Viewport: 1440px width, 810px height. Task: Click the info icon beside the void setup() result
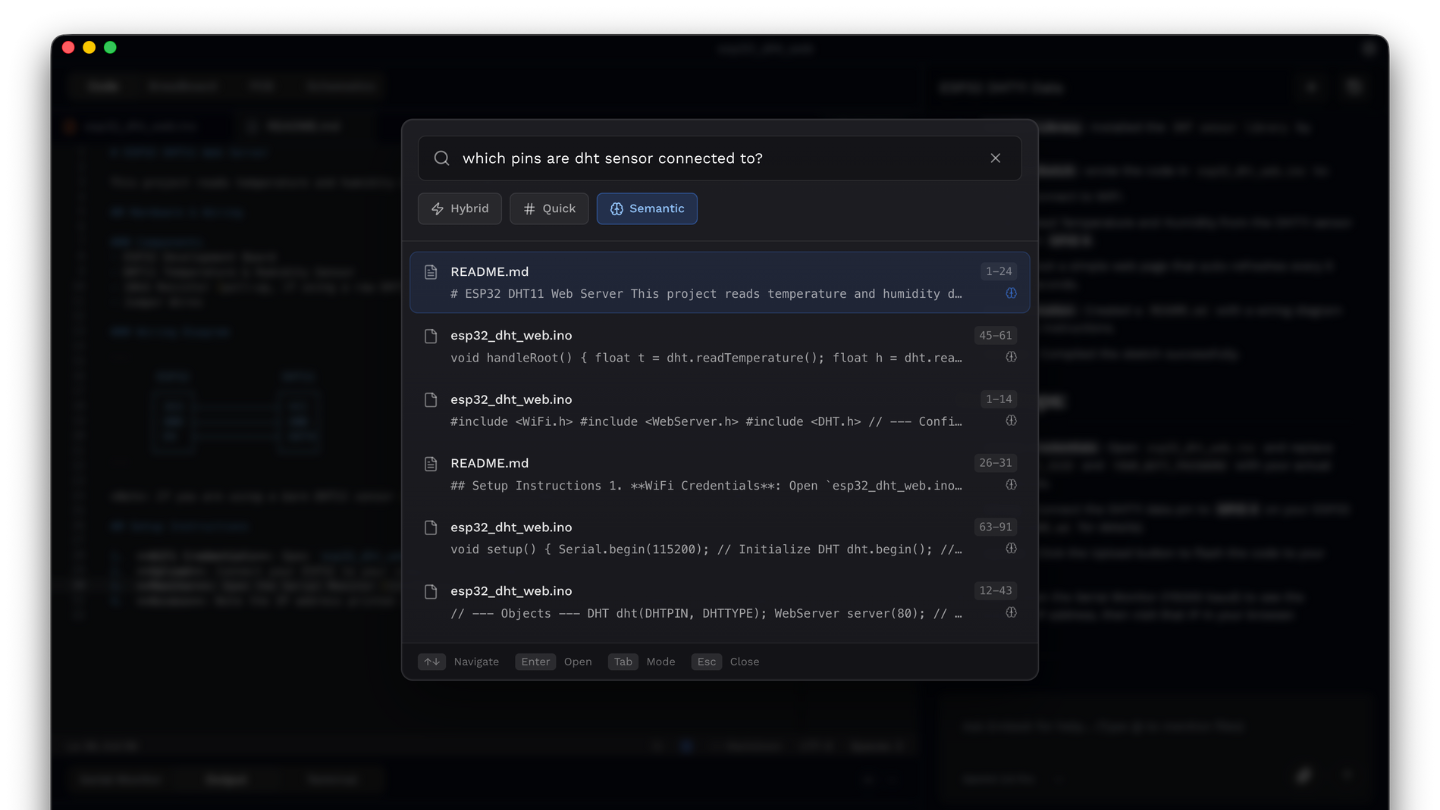[1010, 548]
